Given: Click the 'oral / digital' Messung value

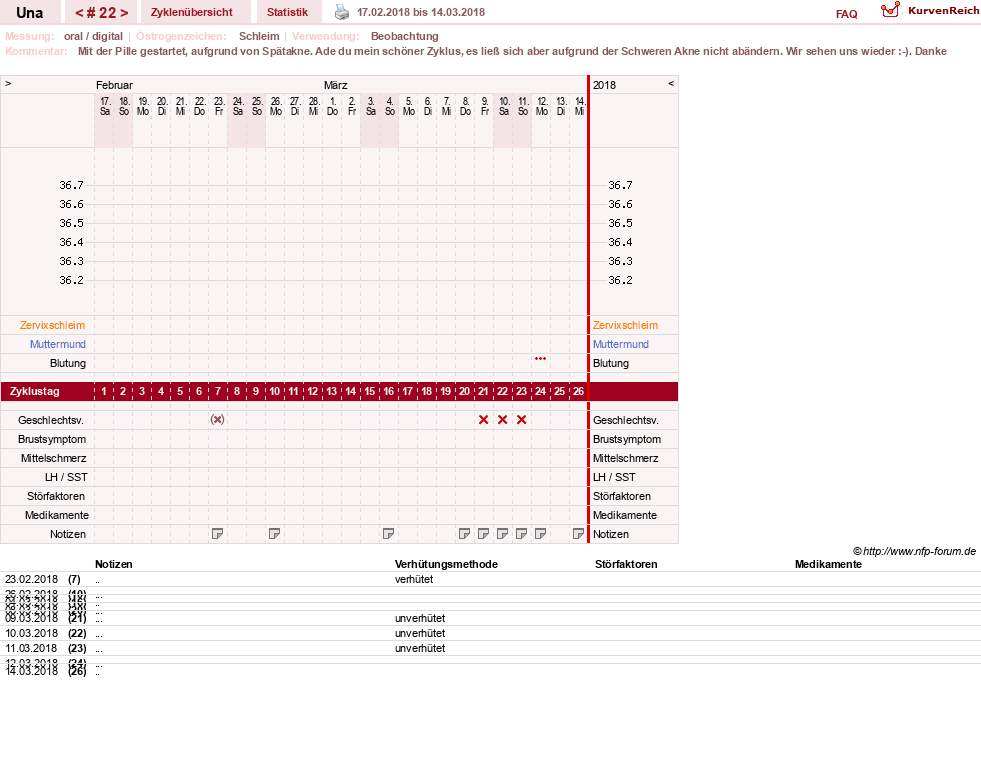Looking at the screenshot, I should [93, 36].
